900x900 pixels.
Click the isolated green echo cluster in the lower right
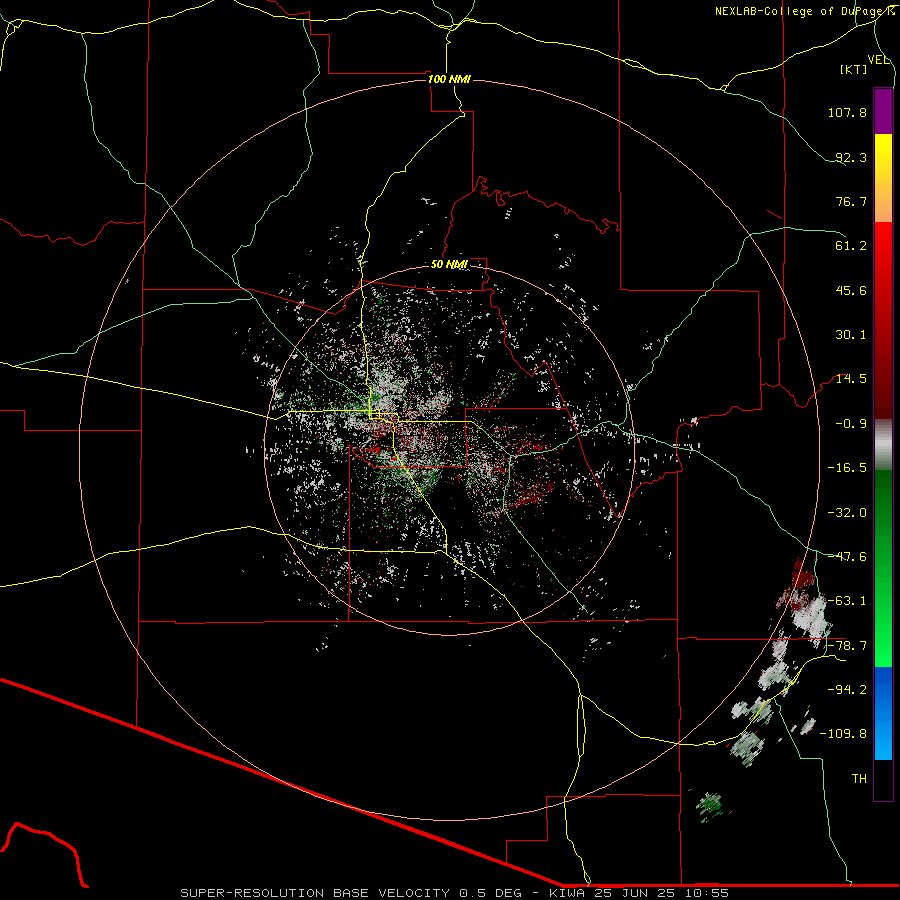(x=710, y=806)
